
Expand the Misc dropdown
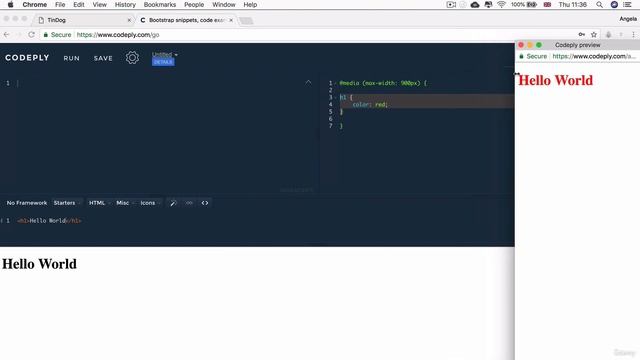(124, 203)
